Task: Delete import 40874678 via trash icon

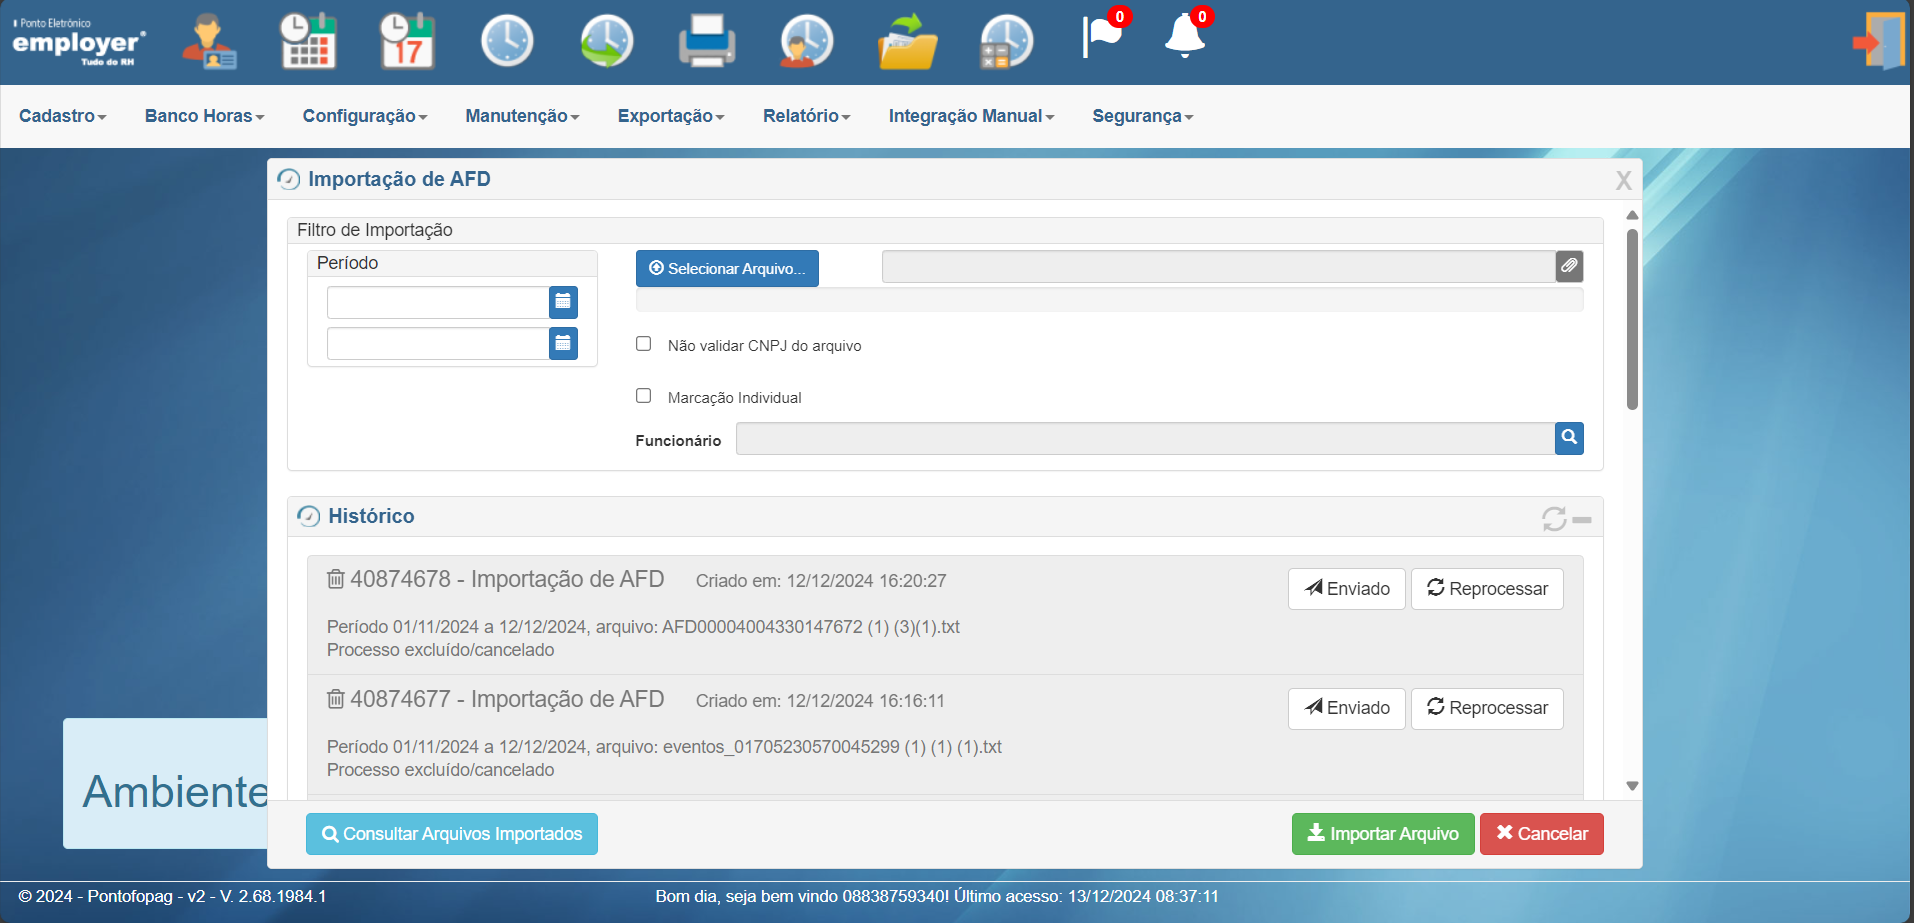Action: tap(336, 579)
